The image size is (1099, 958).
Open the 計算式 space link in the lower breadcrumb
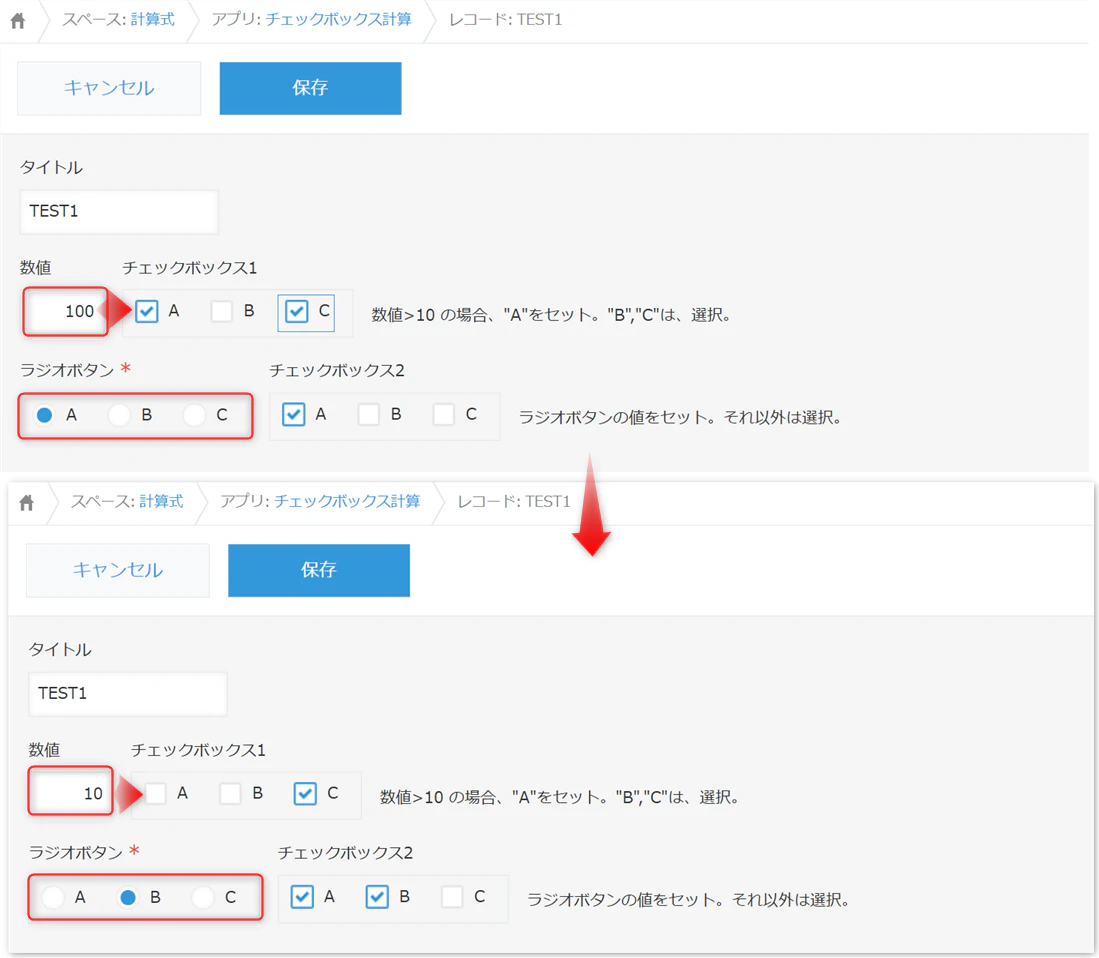point(161,502)
